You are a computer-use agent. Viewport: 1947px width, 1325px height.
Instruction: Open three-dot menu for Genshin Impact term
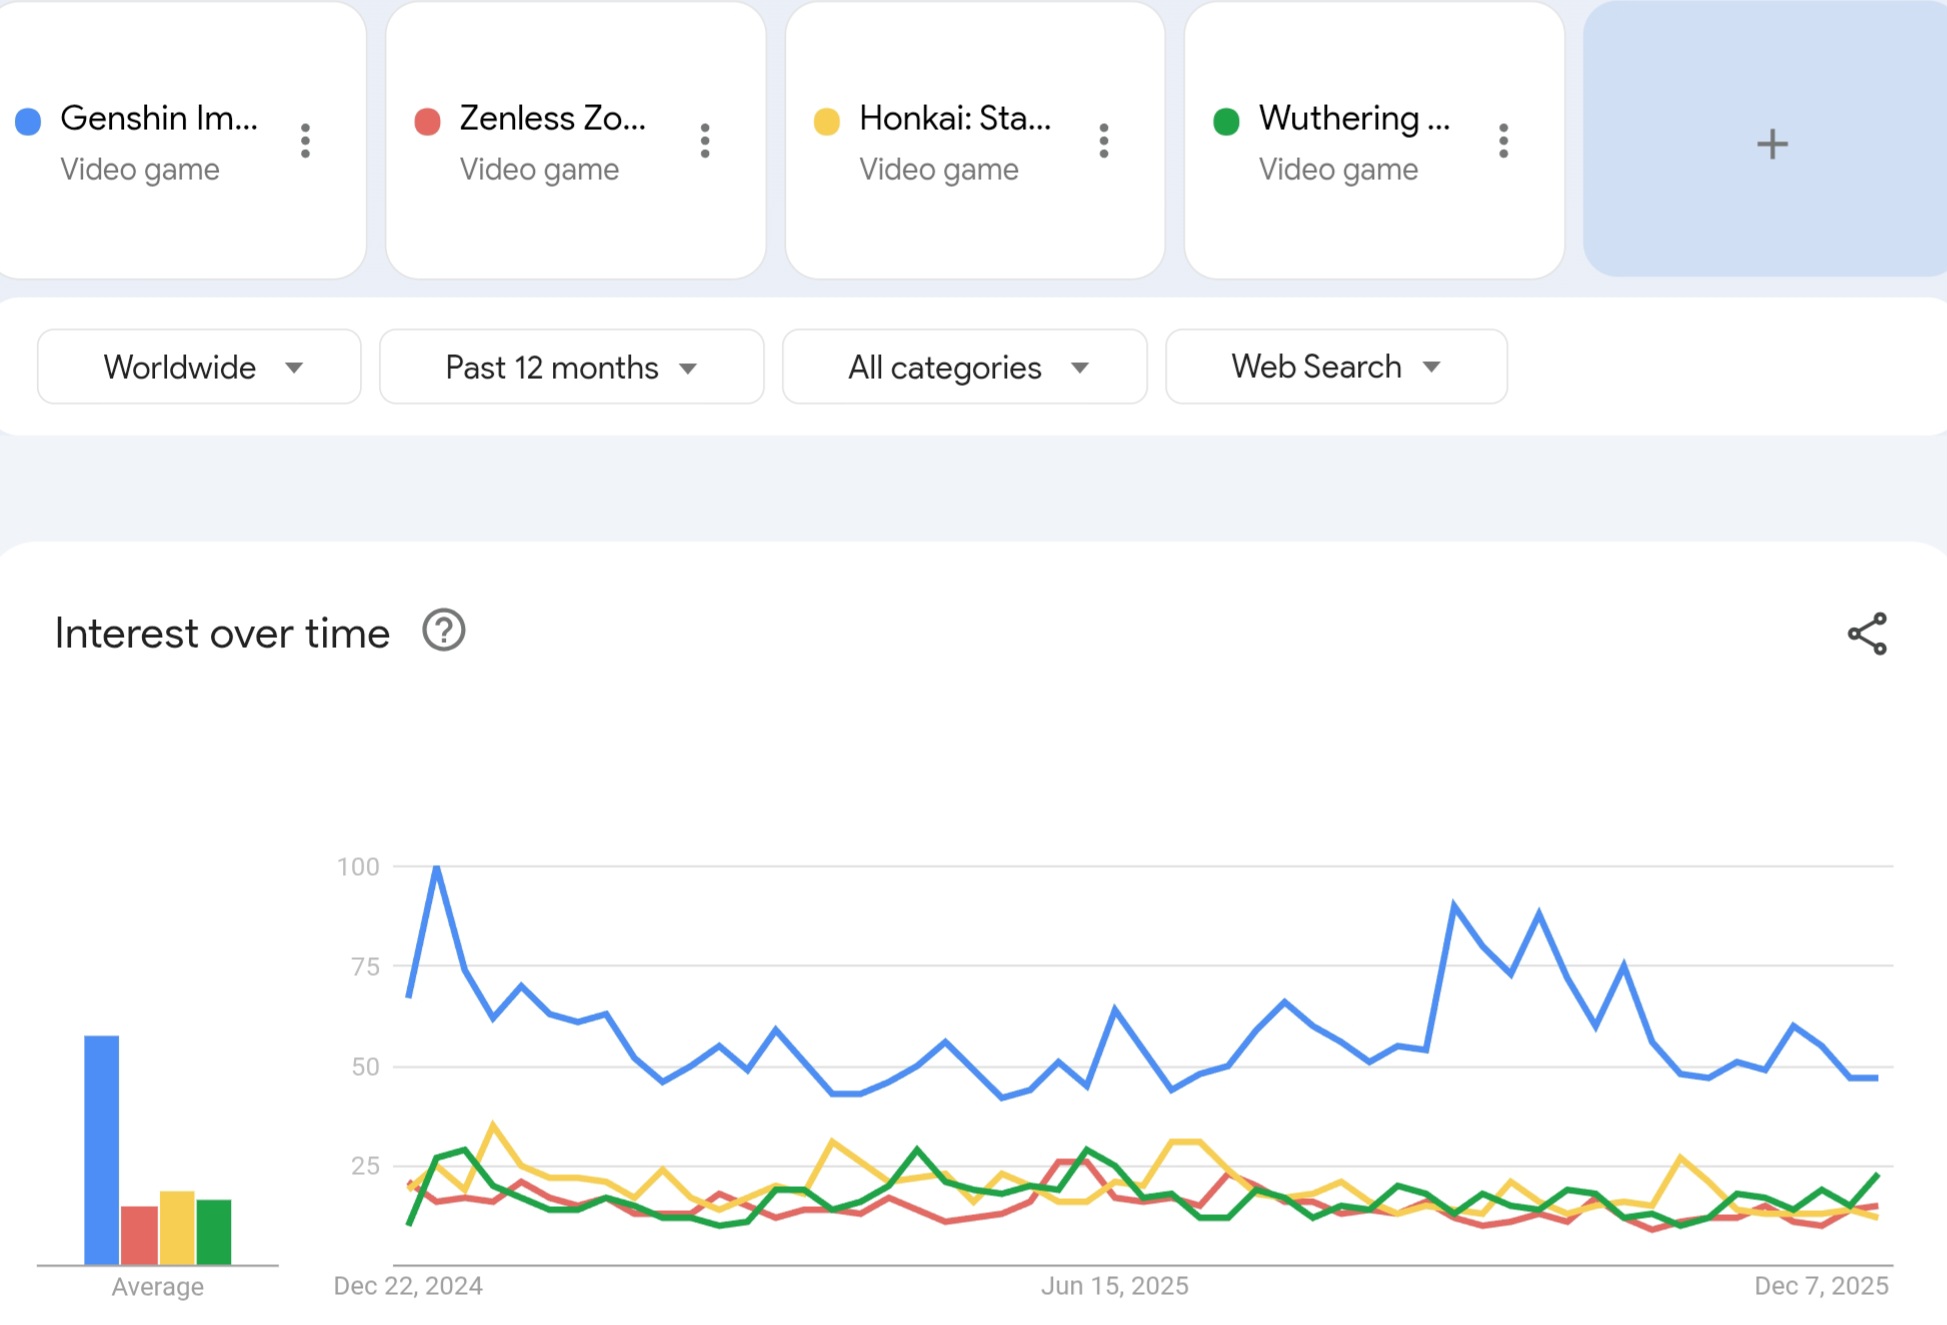point(305,141)
